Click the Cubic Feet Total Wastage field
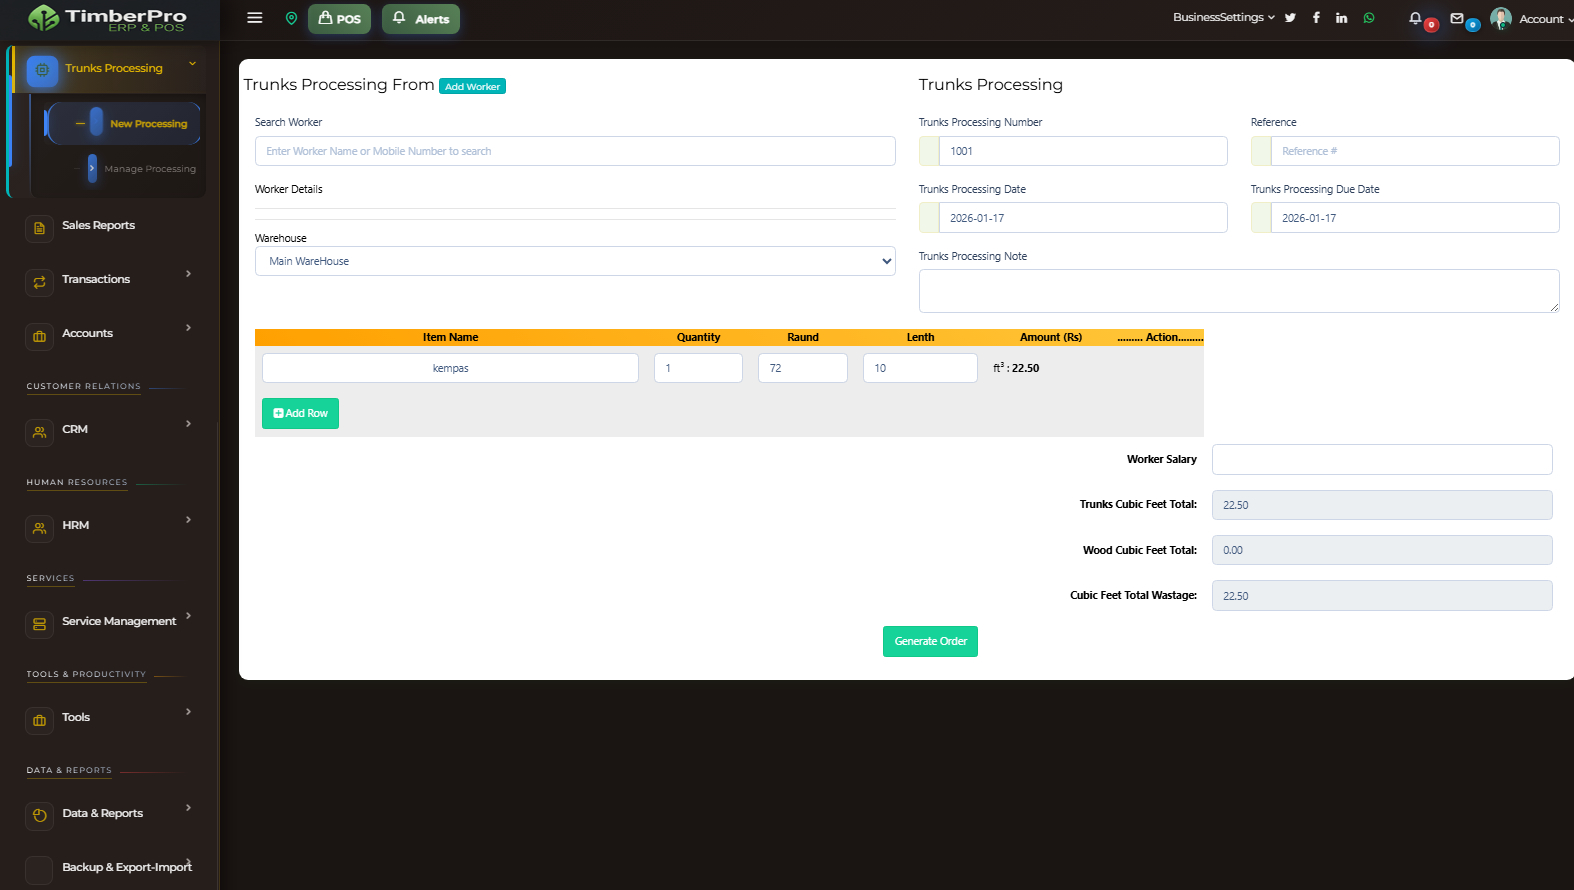The height and width of the screenshot is (890, 1574). click(x=1382, y=595)
